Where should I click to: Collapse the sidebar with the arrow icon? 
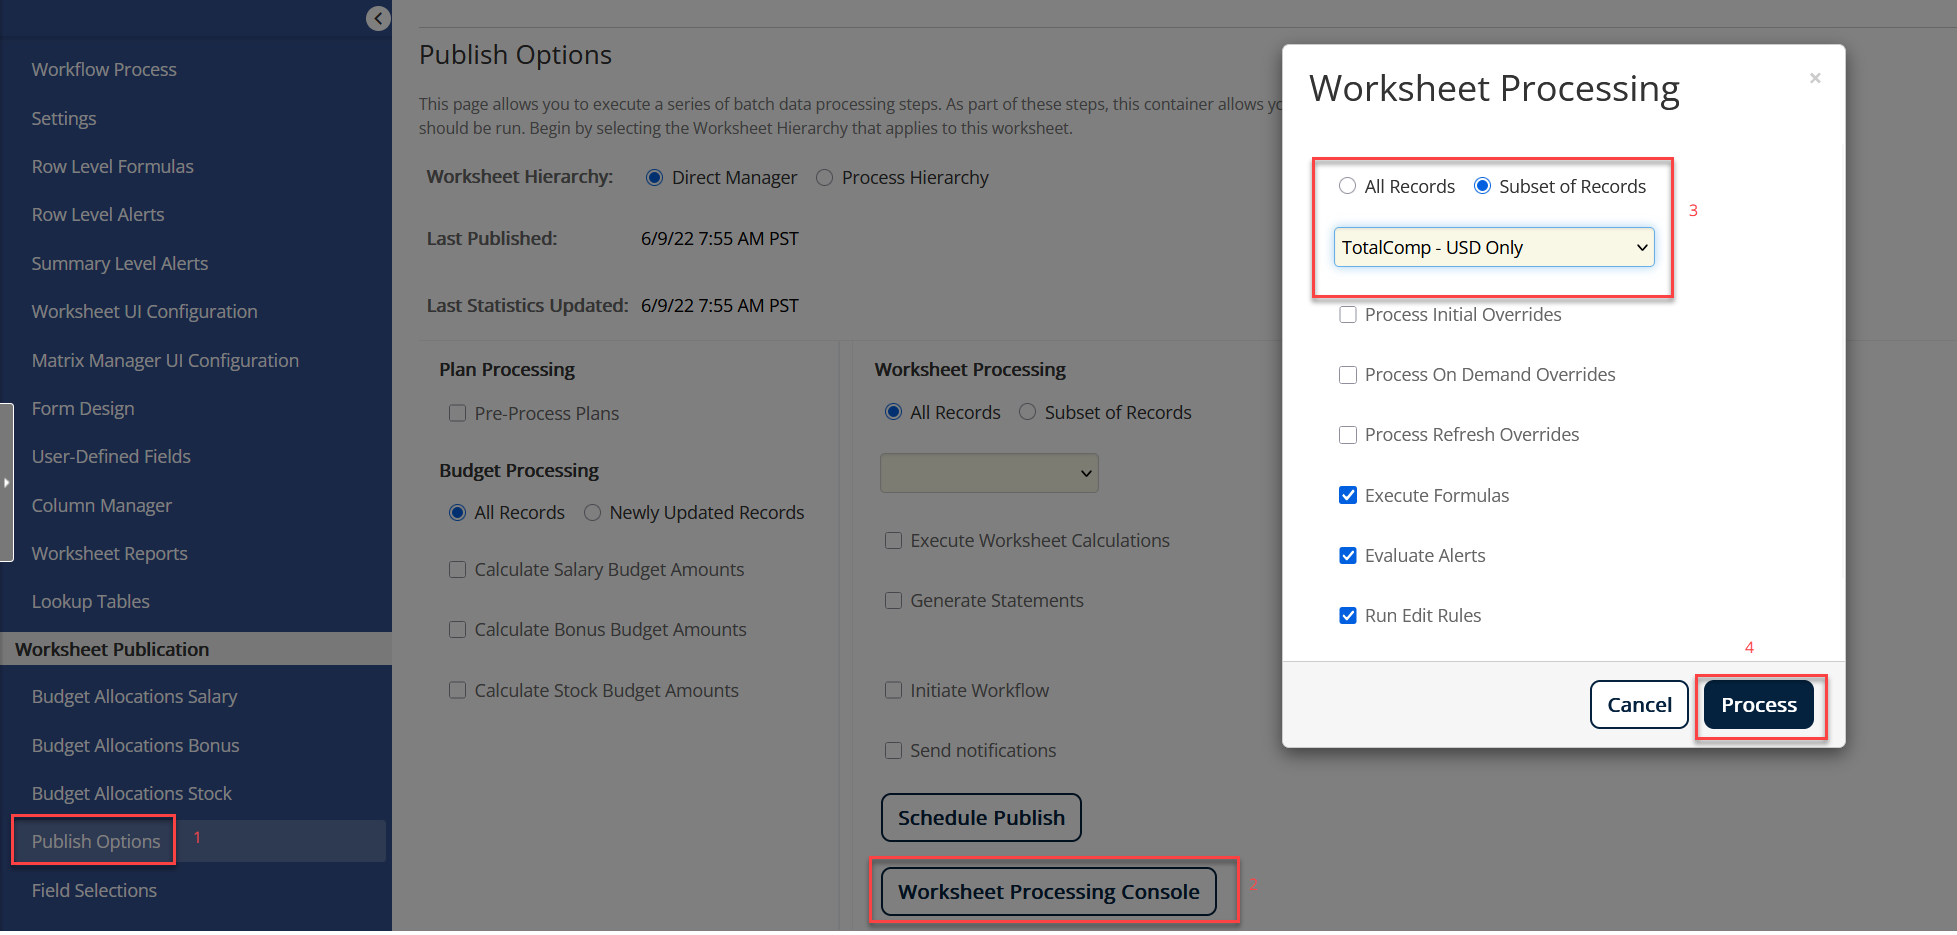[378, 18]
